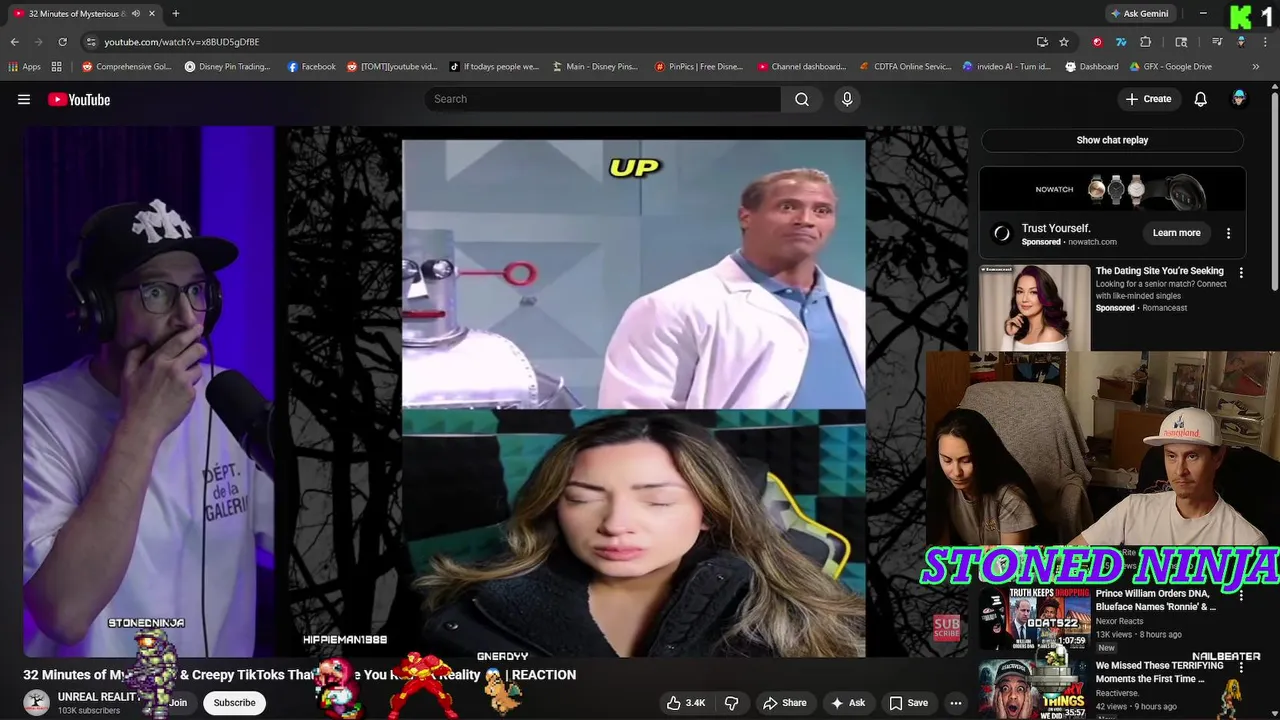Share the video

[x=784, y=703]
